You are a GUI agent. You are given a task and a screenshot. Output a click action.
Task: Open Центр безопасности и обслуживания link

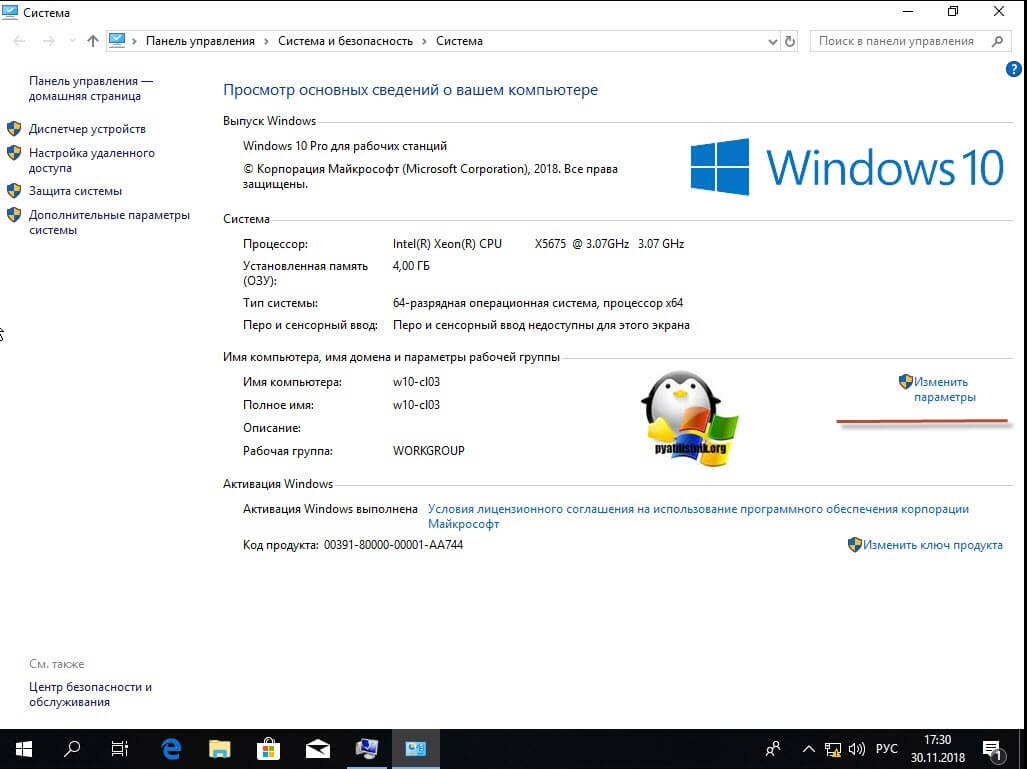coord(90,694)
